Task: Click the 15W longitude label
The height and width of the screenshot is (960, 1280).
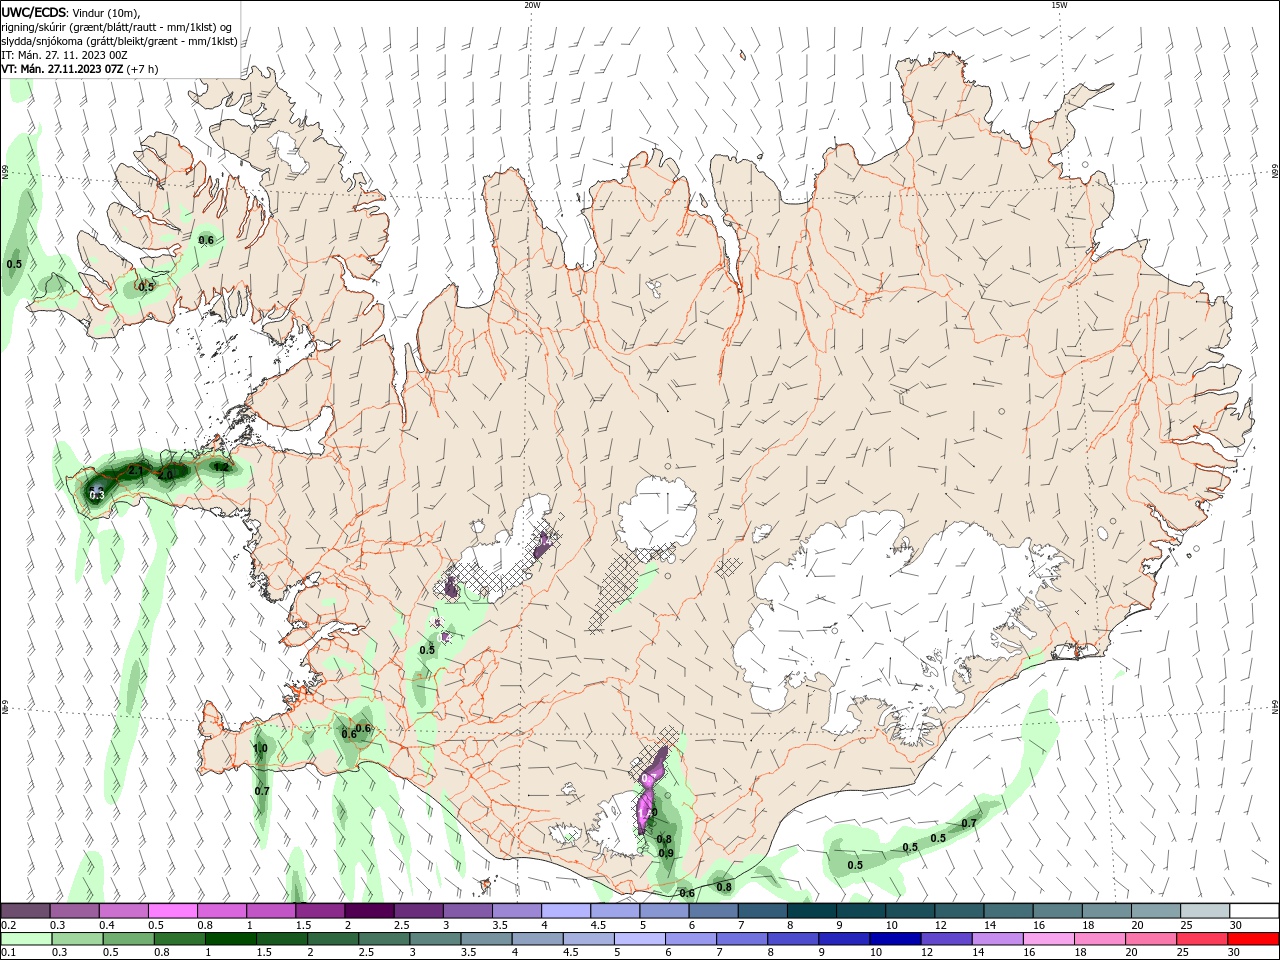Action: click(x=1059, y=5)
